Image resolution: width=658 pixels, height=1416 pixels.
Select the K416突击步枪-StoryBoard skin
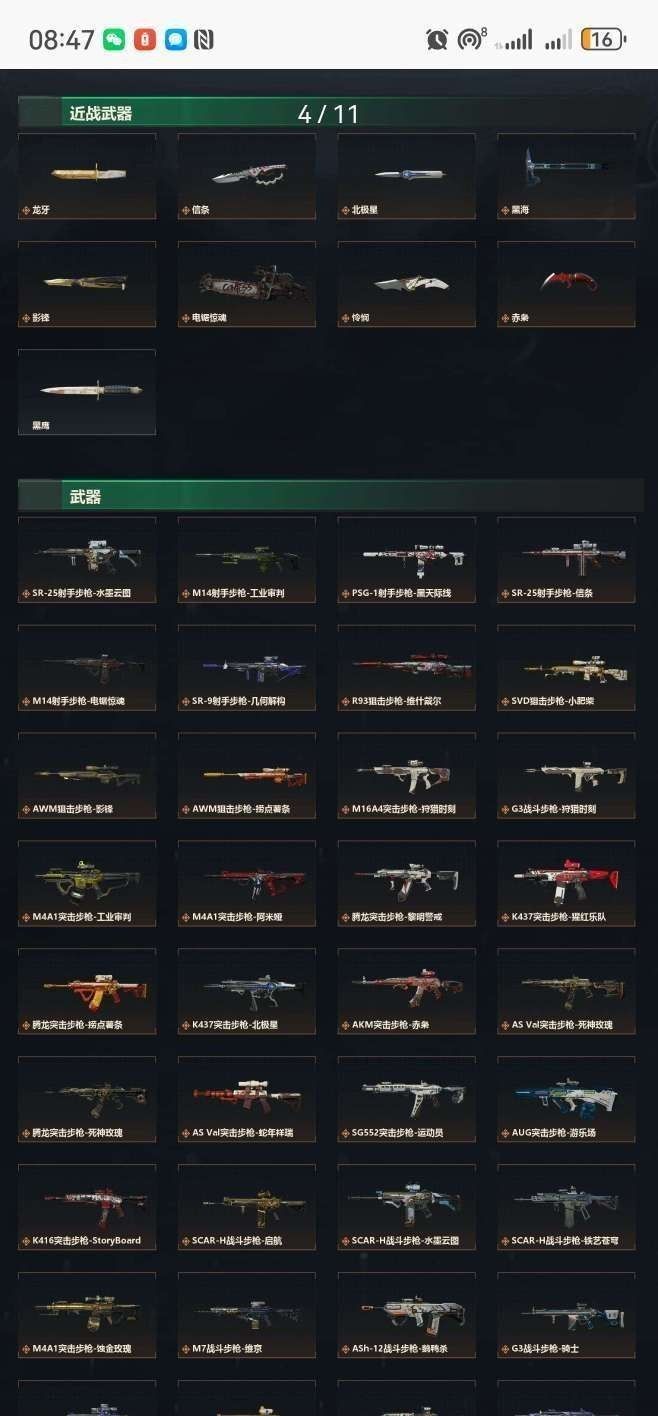coord(87,1207)
